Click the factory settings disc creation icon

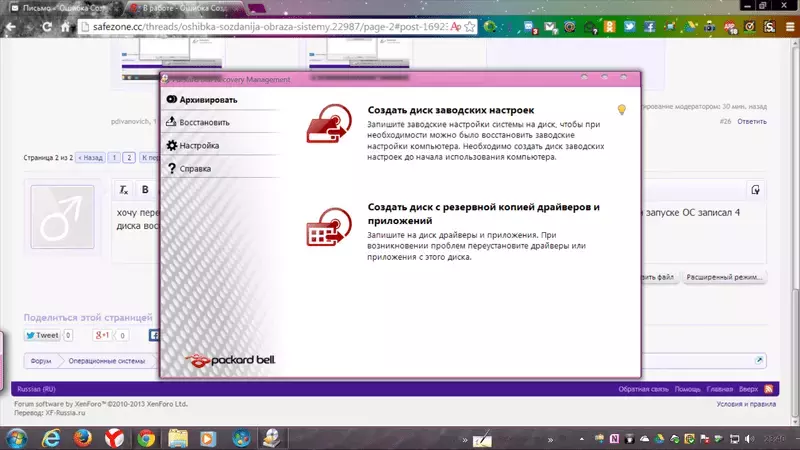[x=329, y=124]
